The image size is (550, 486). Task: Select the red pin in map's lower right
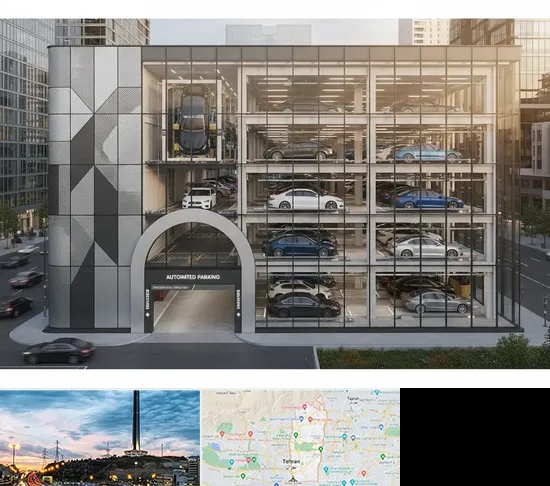pyautogui.click(x=364, y=473)
